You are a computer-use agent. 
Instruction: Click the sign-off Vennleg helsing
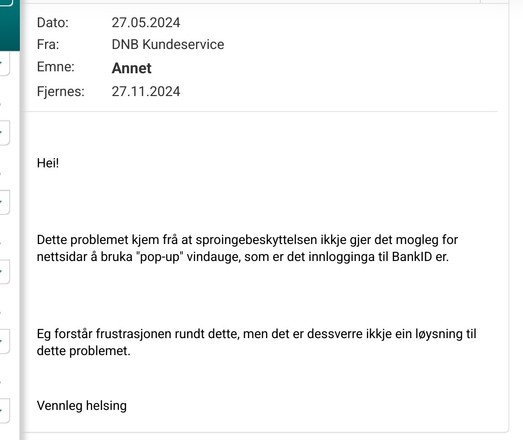click(82, 406)
